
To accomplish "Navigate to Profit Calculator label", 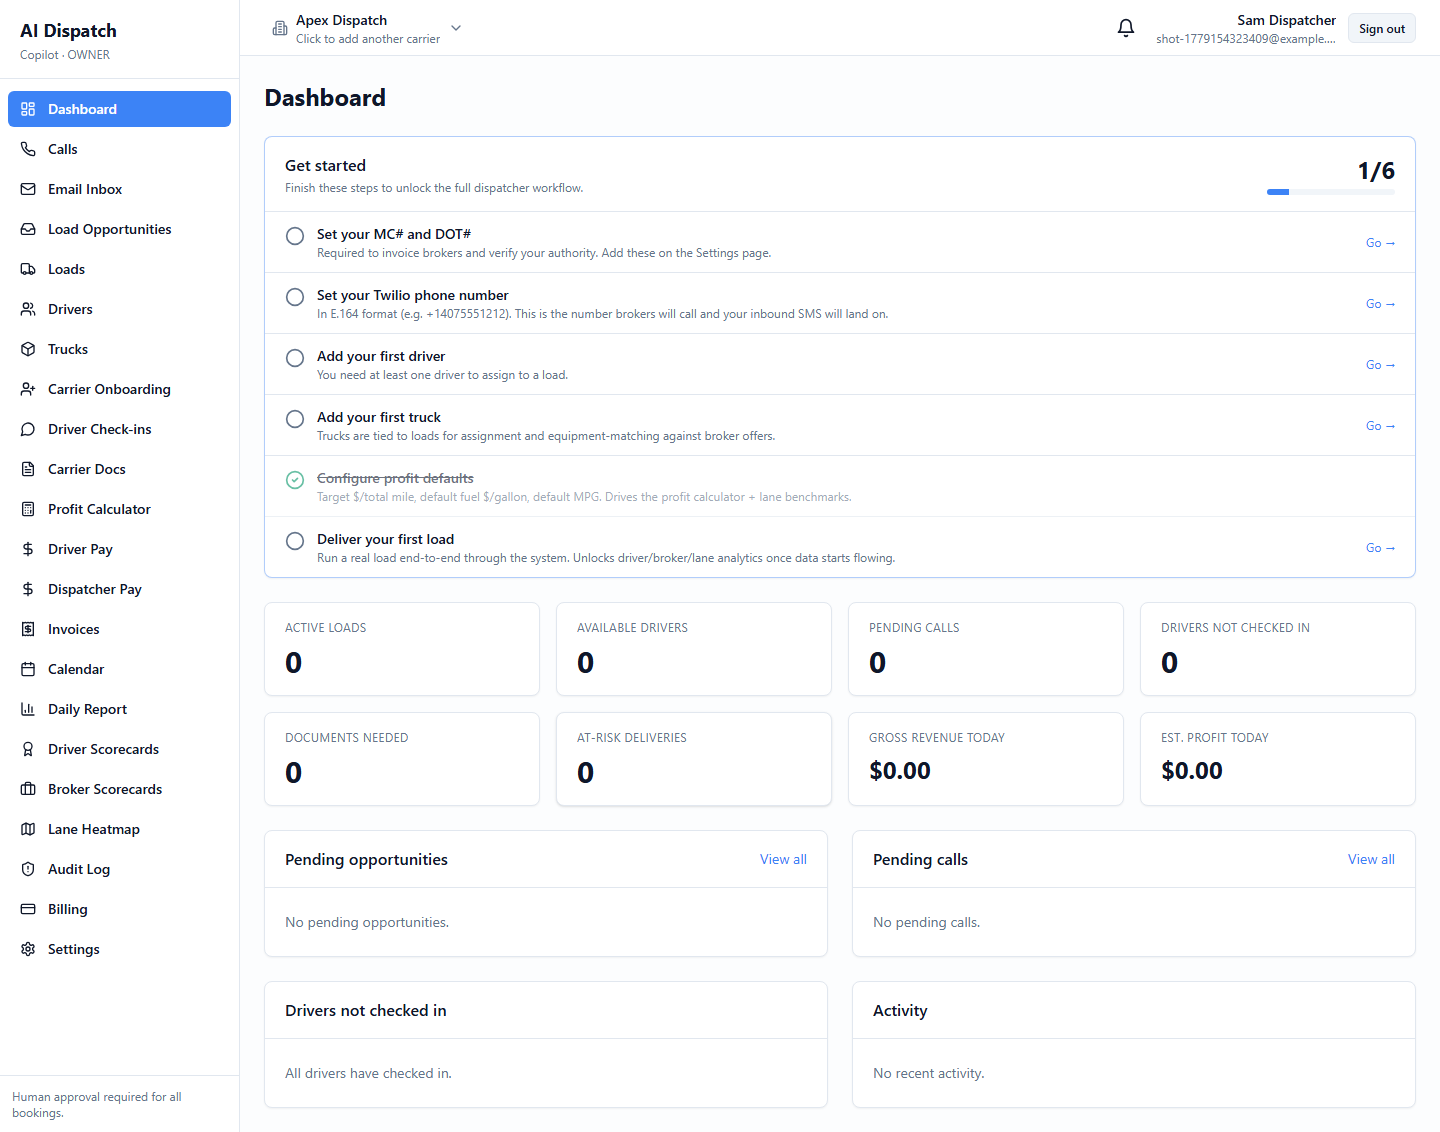I will pos(99,509).
